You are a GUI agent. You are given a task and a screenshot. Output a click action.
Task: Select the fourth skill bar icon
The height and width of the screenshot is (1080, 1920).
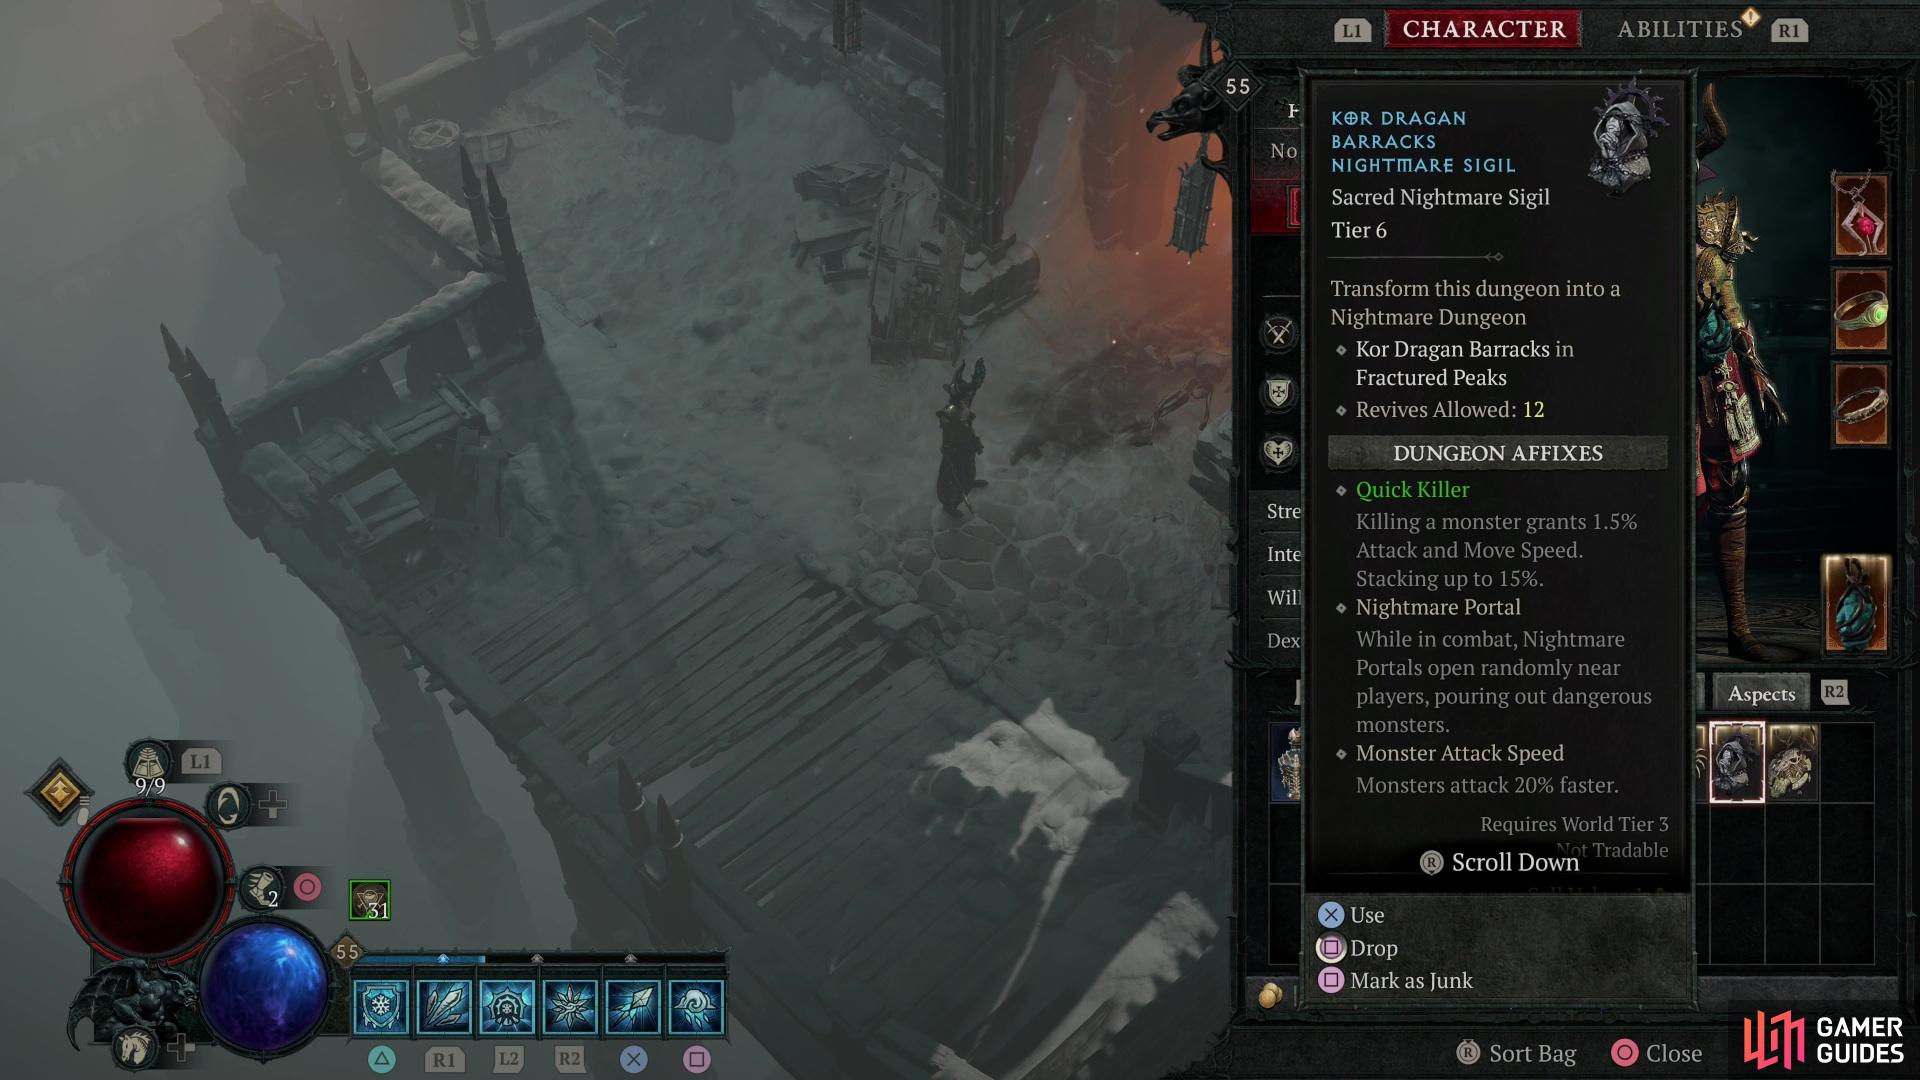point(570,1006)
